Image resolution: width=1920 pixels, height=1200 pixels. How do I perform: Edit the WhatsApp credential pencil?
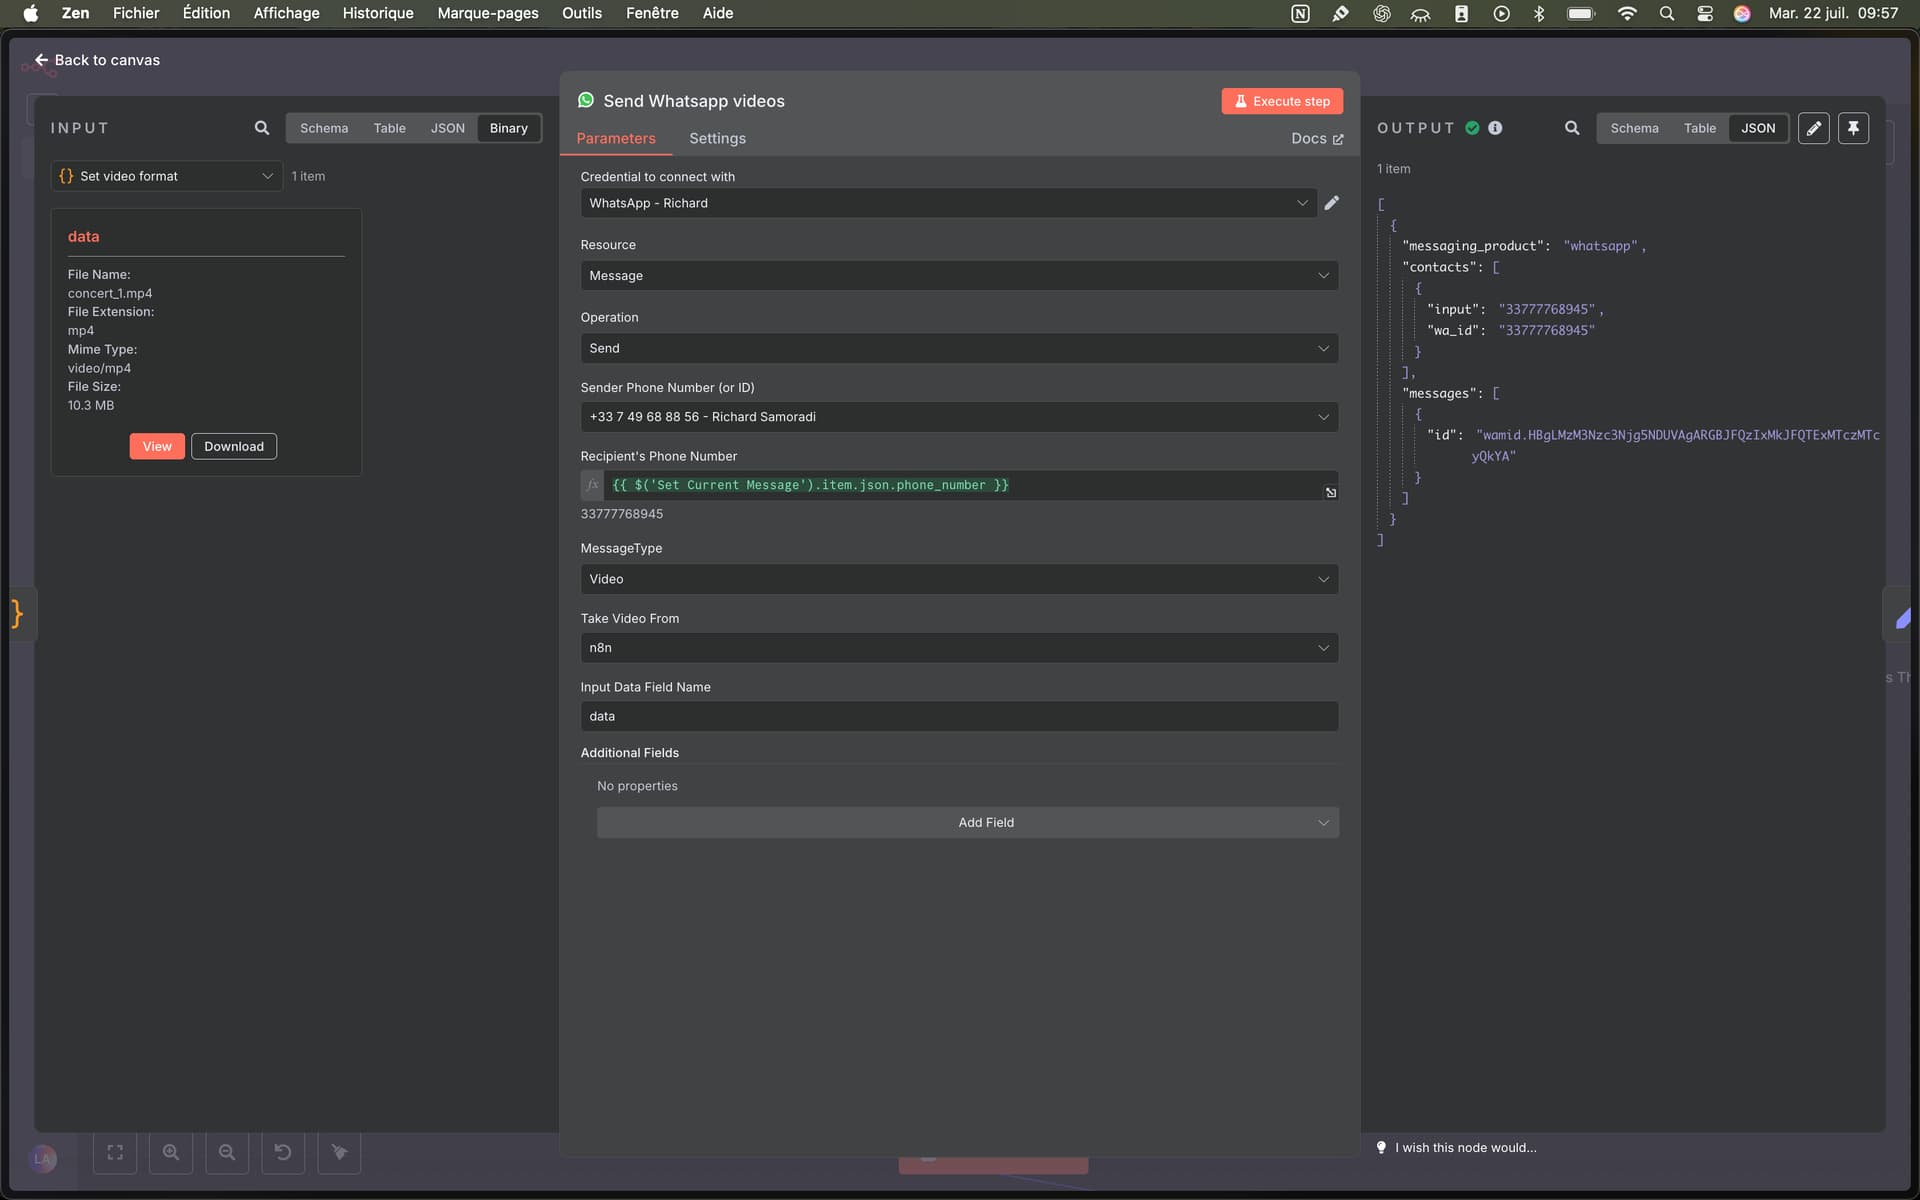[x=1332, y=203]
